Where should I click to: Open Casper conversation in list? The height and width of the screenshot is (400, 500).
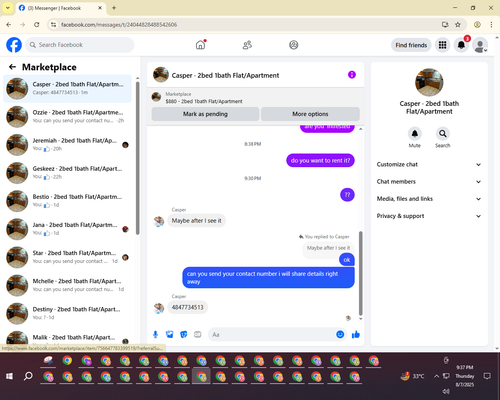coord(67,89)
